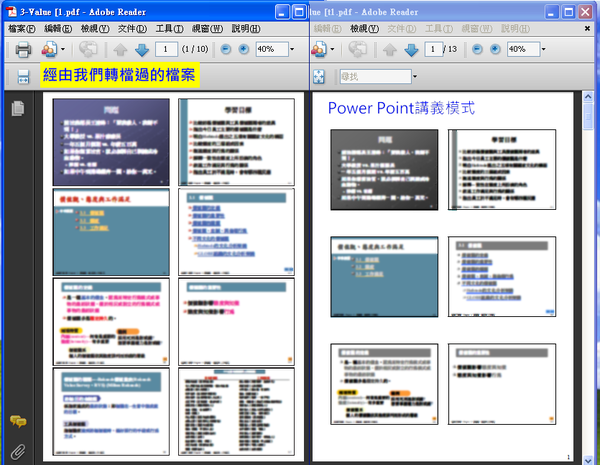The width and height of the screenshot is (600, 465).
Task: Click the 尋找 search field in right window
Action: (375, 77)
